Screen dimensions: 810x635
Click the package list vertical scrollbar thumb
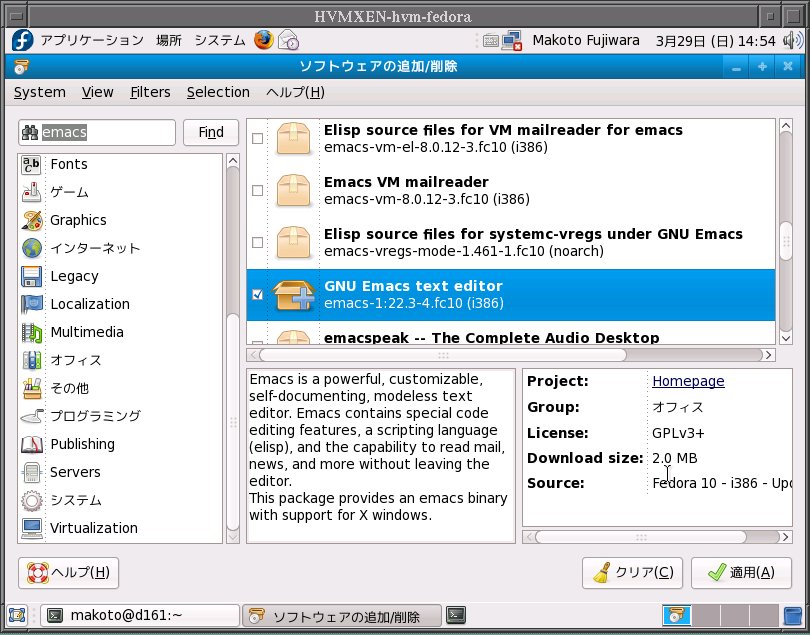click(x=786, y=241)
